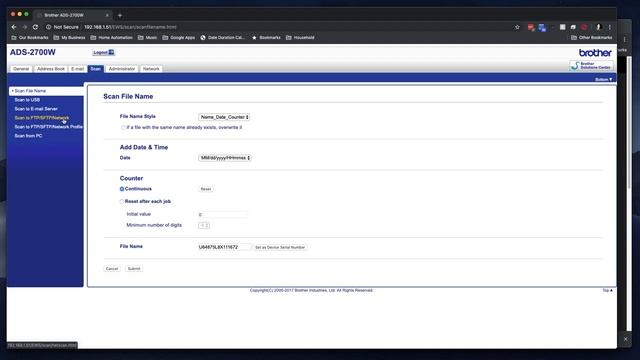Viewport: 640px width, 360px height.
Task: Open Scan from PC in sidebar
Action: [x=28, y=136]
